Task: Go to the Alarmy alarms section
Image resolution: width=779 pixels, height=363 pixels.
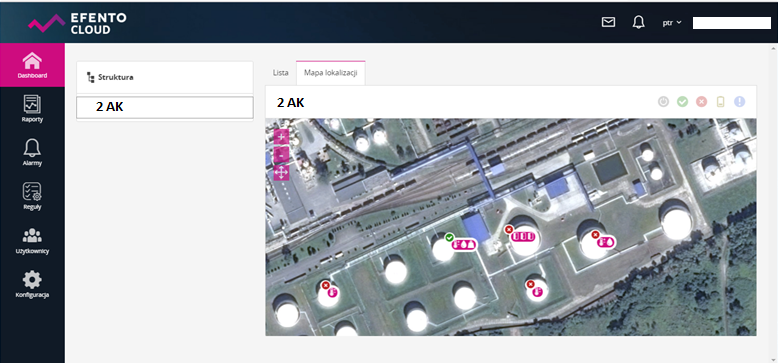Action: point(32,152)
